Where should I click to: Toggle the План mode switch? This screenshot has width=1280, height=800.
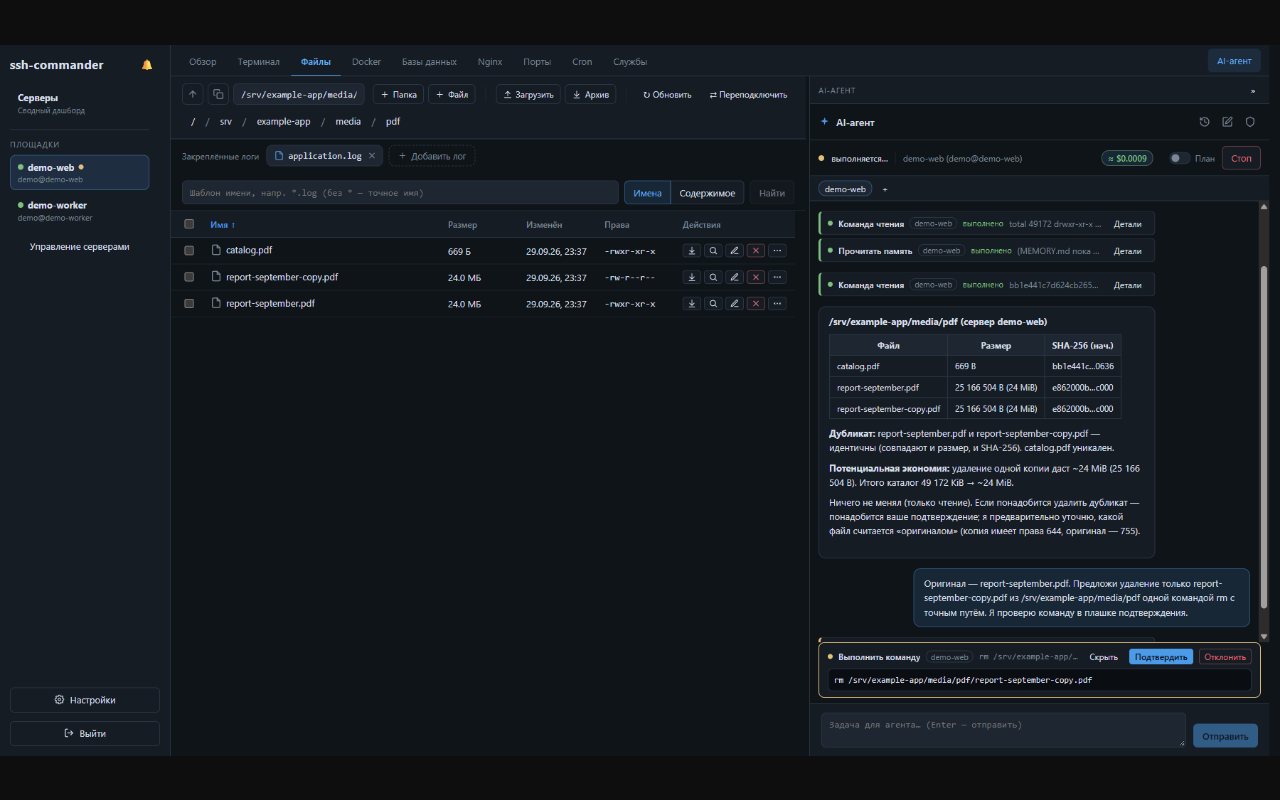[x=1180, y=158]
